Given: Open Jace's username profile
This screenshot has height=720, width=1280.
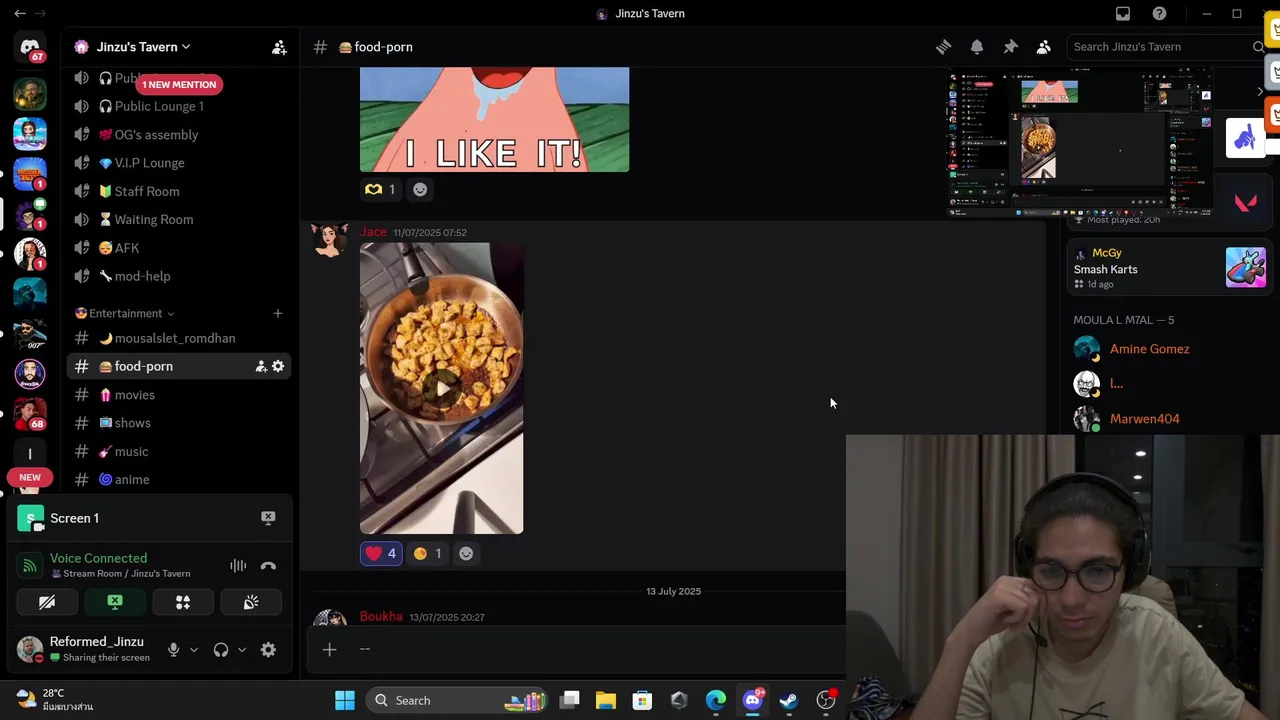Looking at the screenshot, I should tap(373, 232).
